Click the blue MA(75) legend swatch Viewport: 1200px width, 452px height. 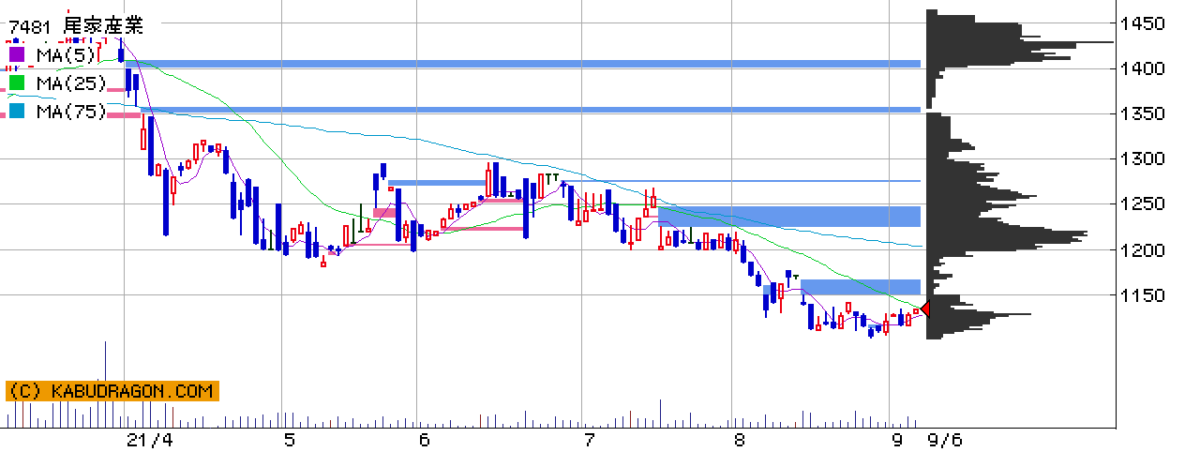click(x=16, y=111)
